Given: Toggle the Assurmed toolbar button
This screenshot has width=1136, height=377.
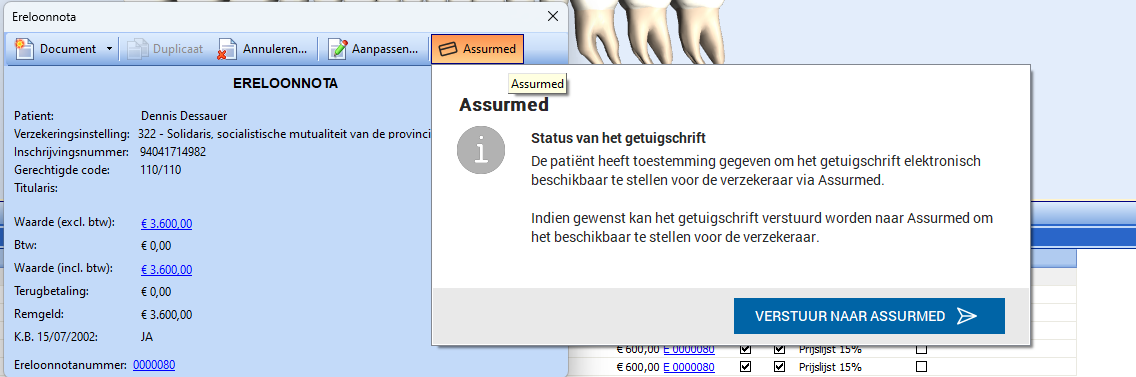Looking at the screenshot, I should coord(477,49).
